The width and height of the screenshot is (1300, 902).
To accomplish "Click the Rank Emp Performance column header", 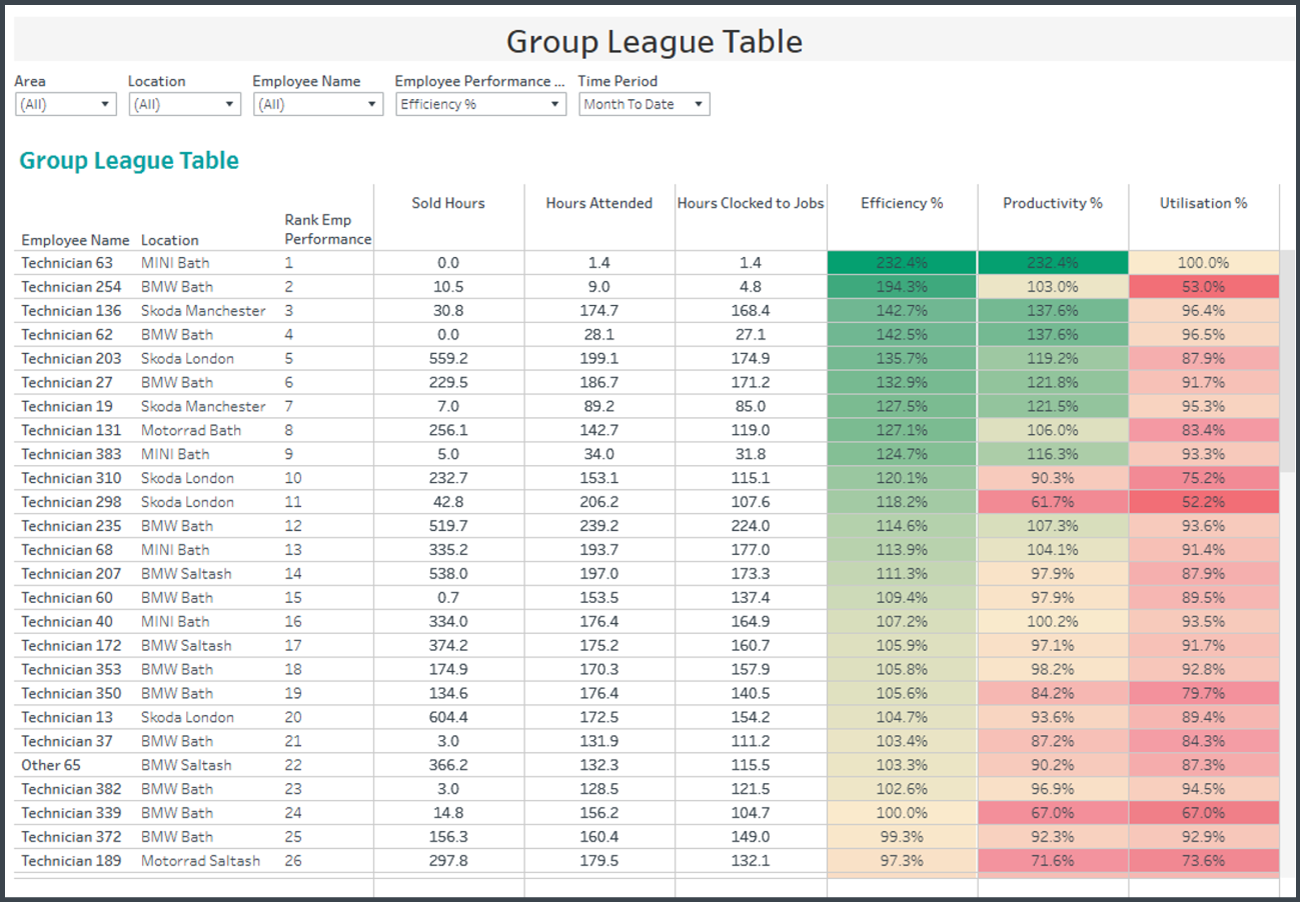I will tap(327, 229).
